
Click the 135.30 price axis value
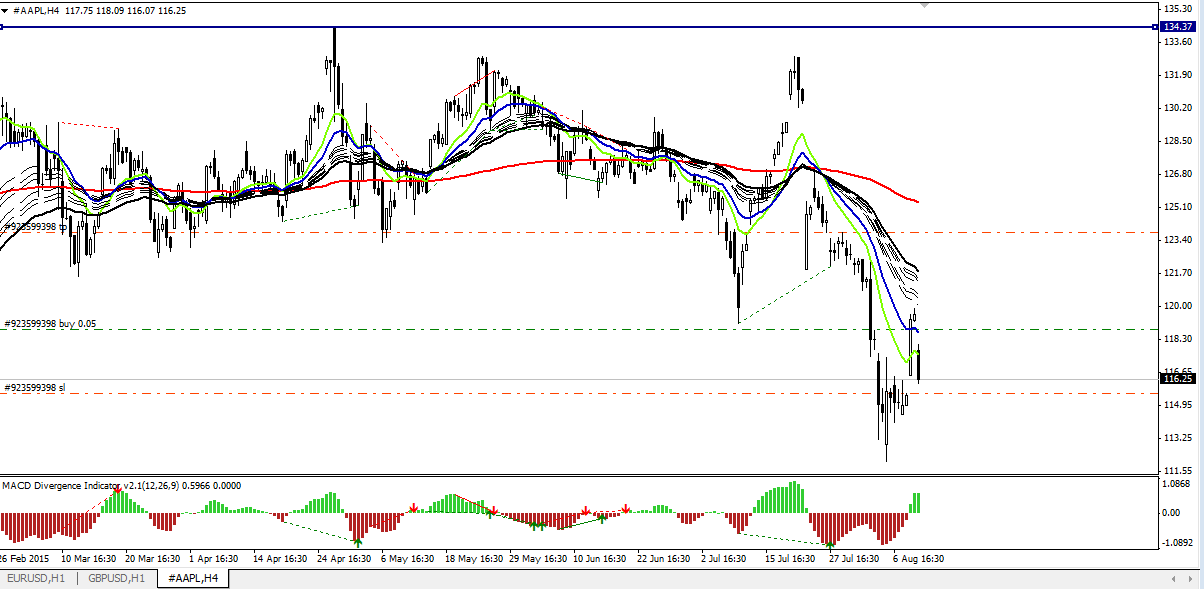(x=1178, y=8)
